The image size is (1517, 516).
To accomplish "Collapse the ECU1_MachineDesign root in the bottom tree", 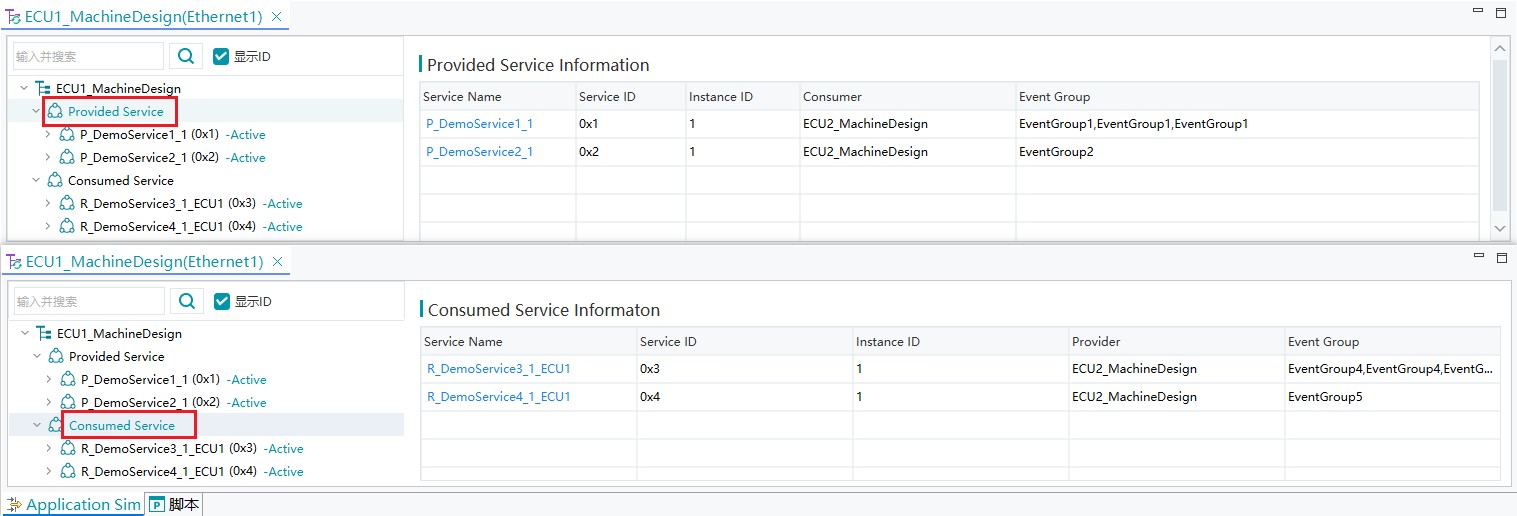I will pos(25,333).
